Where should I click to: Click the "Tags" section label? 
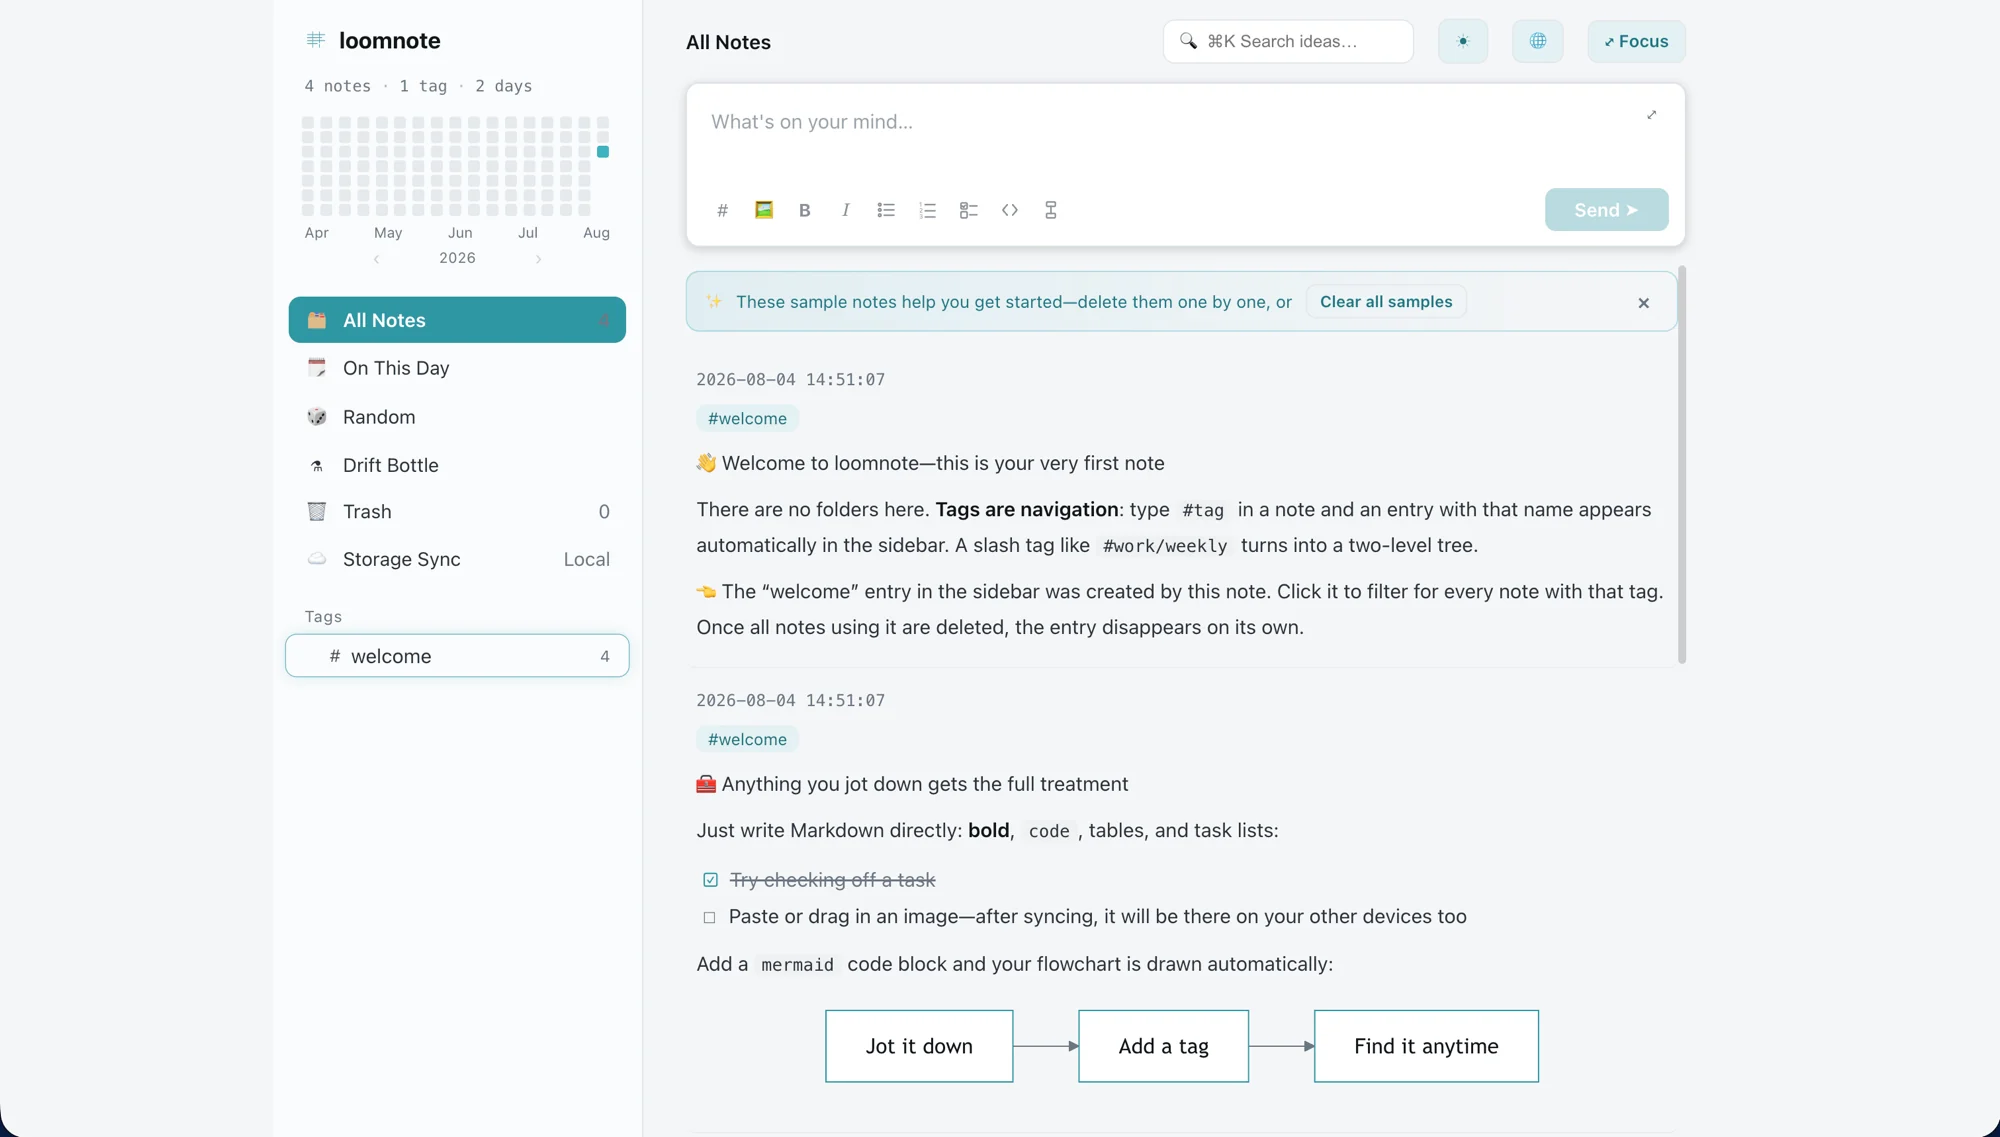pyautogui.click(x=323, y=617)
